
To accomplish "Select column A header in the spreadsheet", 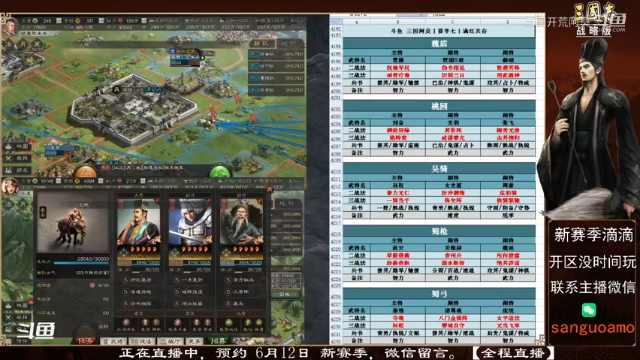I will coord(357,22).
